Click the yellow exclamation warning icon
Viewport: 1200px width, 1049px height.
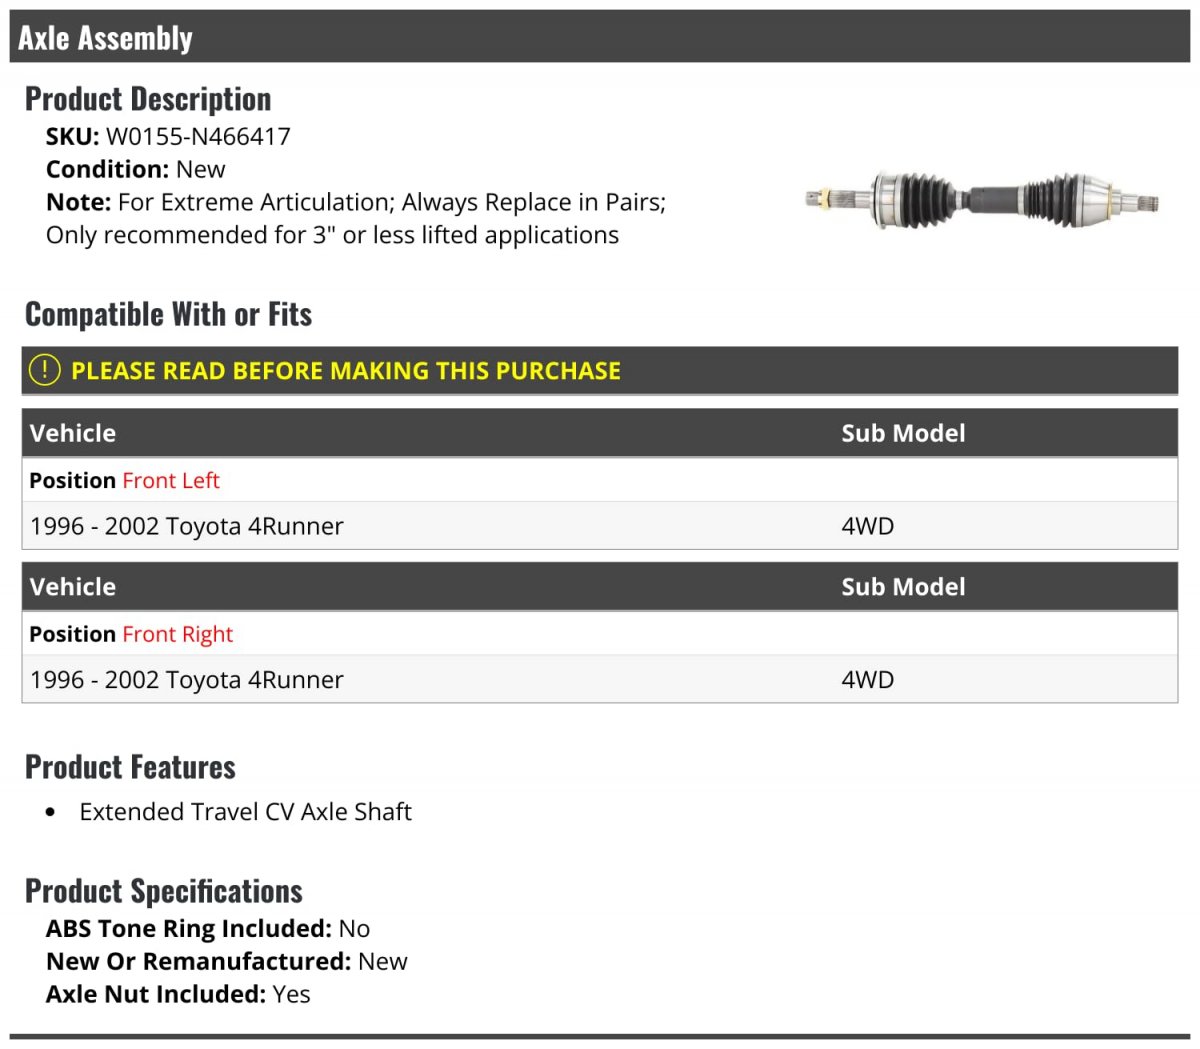tap(45, 370)
